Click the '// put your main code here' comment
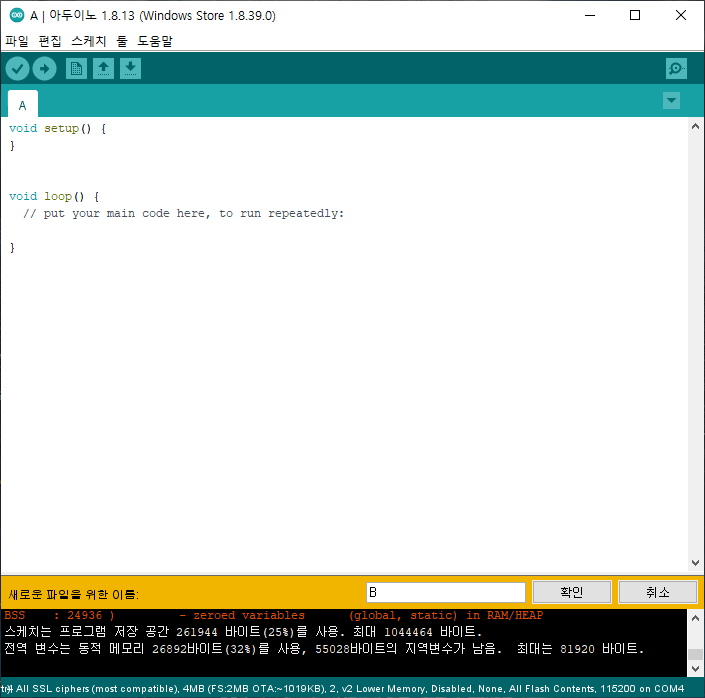Viewport: 705px width, 698px height. coord(183,214)
